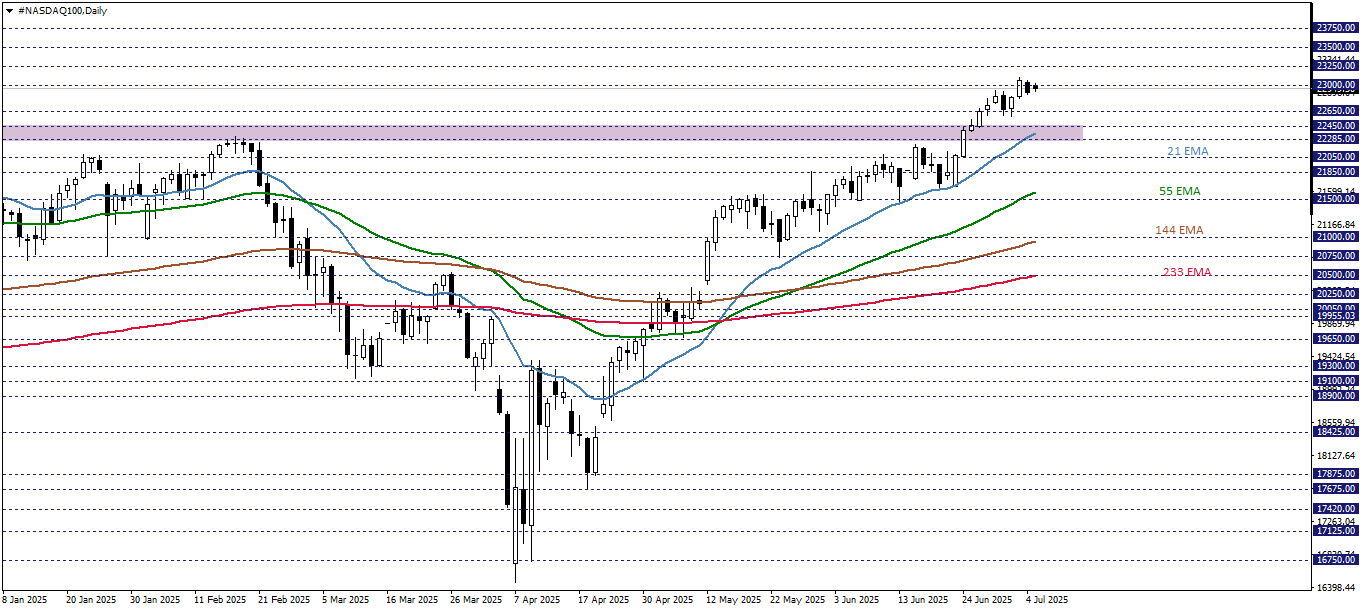Click the 22 May 2025 date label
1362x611 pixels.
[x=797, y=600]
